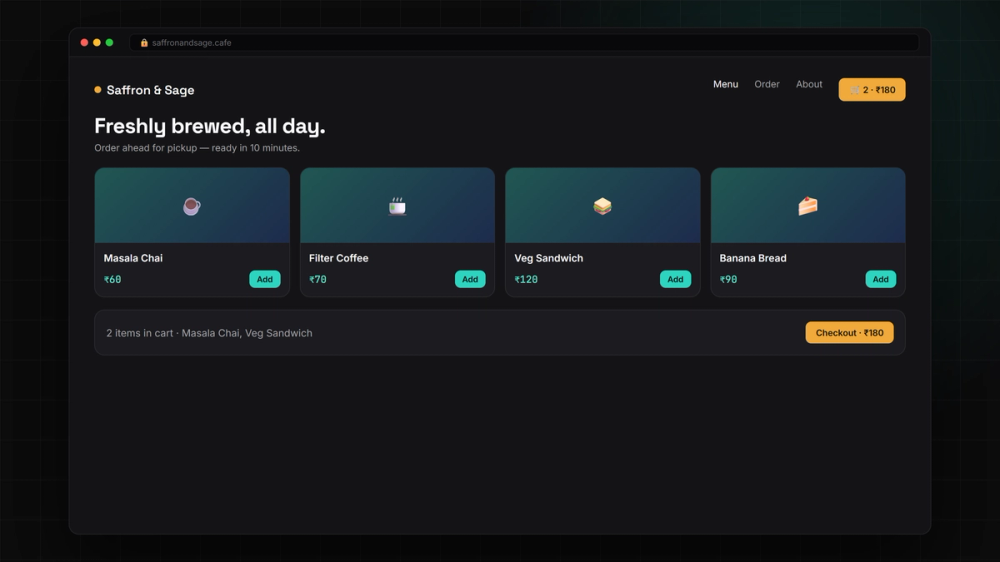Click the ₹60 price
Image resolution: width=1000 pixels, height=562 pixels.
click(112, 279)
